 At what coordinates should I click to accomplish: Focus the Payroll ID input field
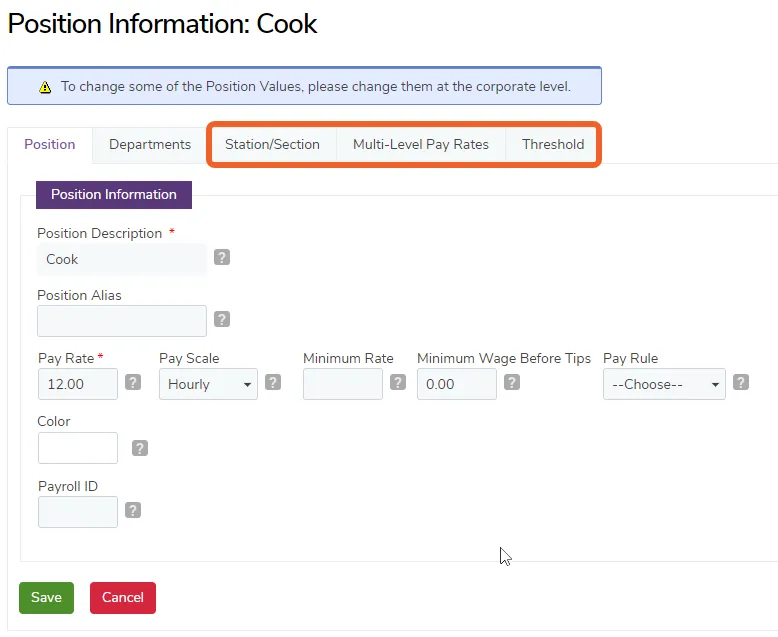78,511
